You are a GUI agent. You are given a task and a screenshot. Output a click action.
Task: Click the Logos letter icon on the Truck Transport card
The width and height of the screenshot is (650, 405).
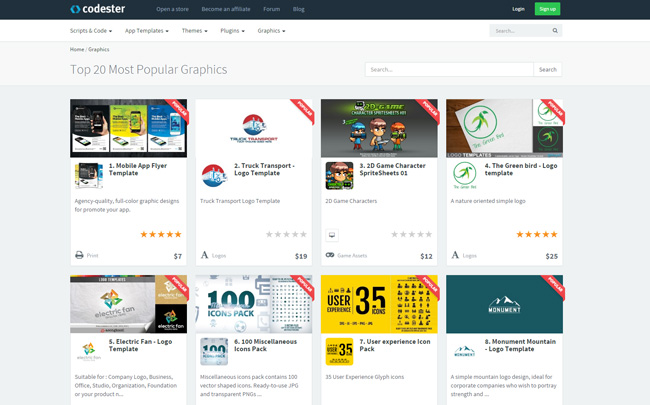pos(204,255)
